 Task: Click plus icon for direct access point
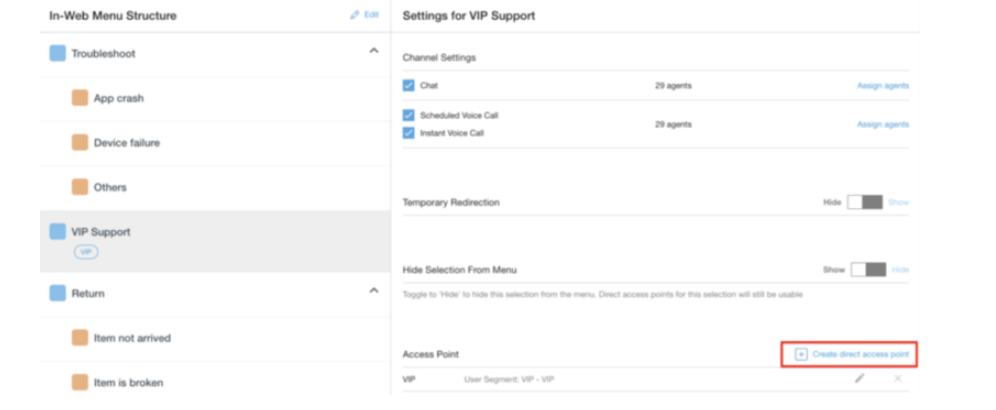point(801,354)
